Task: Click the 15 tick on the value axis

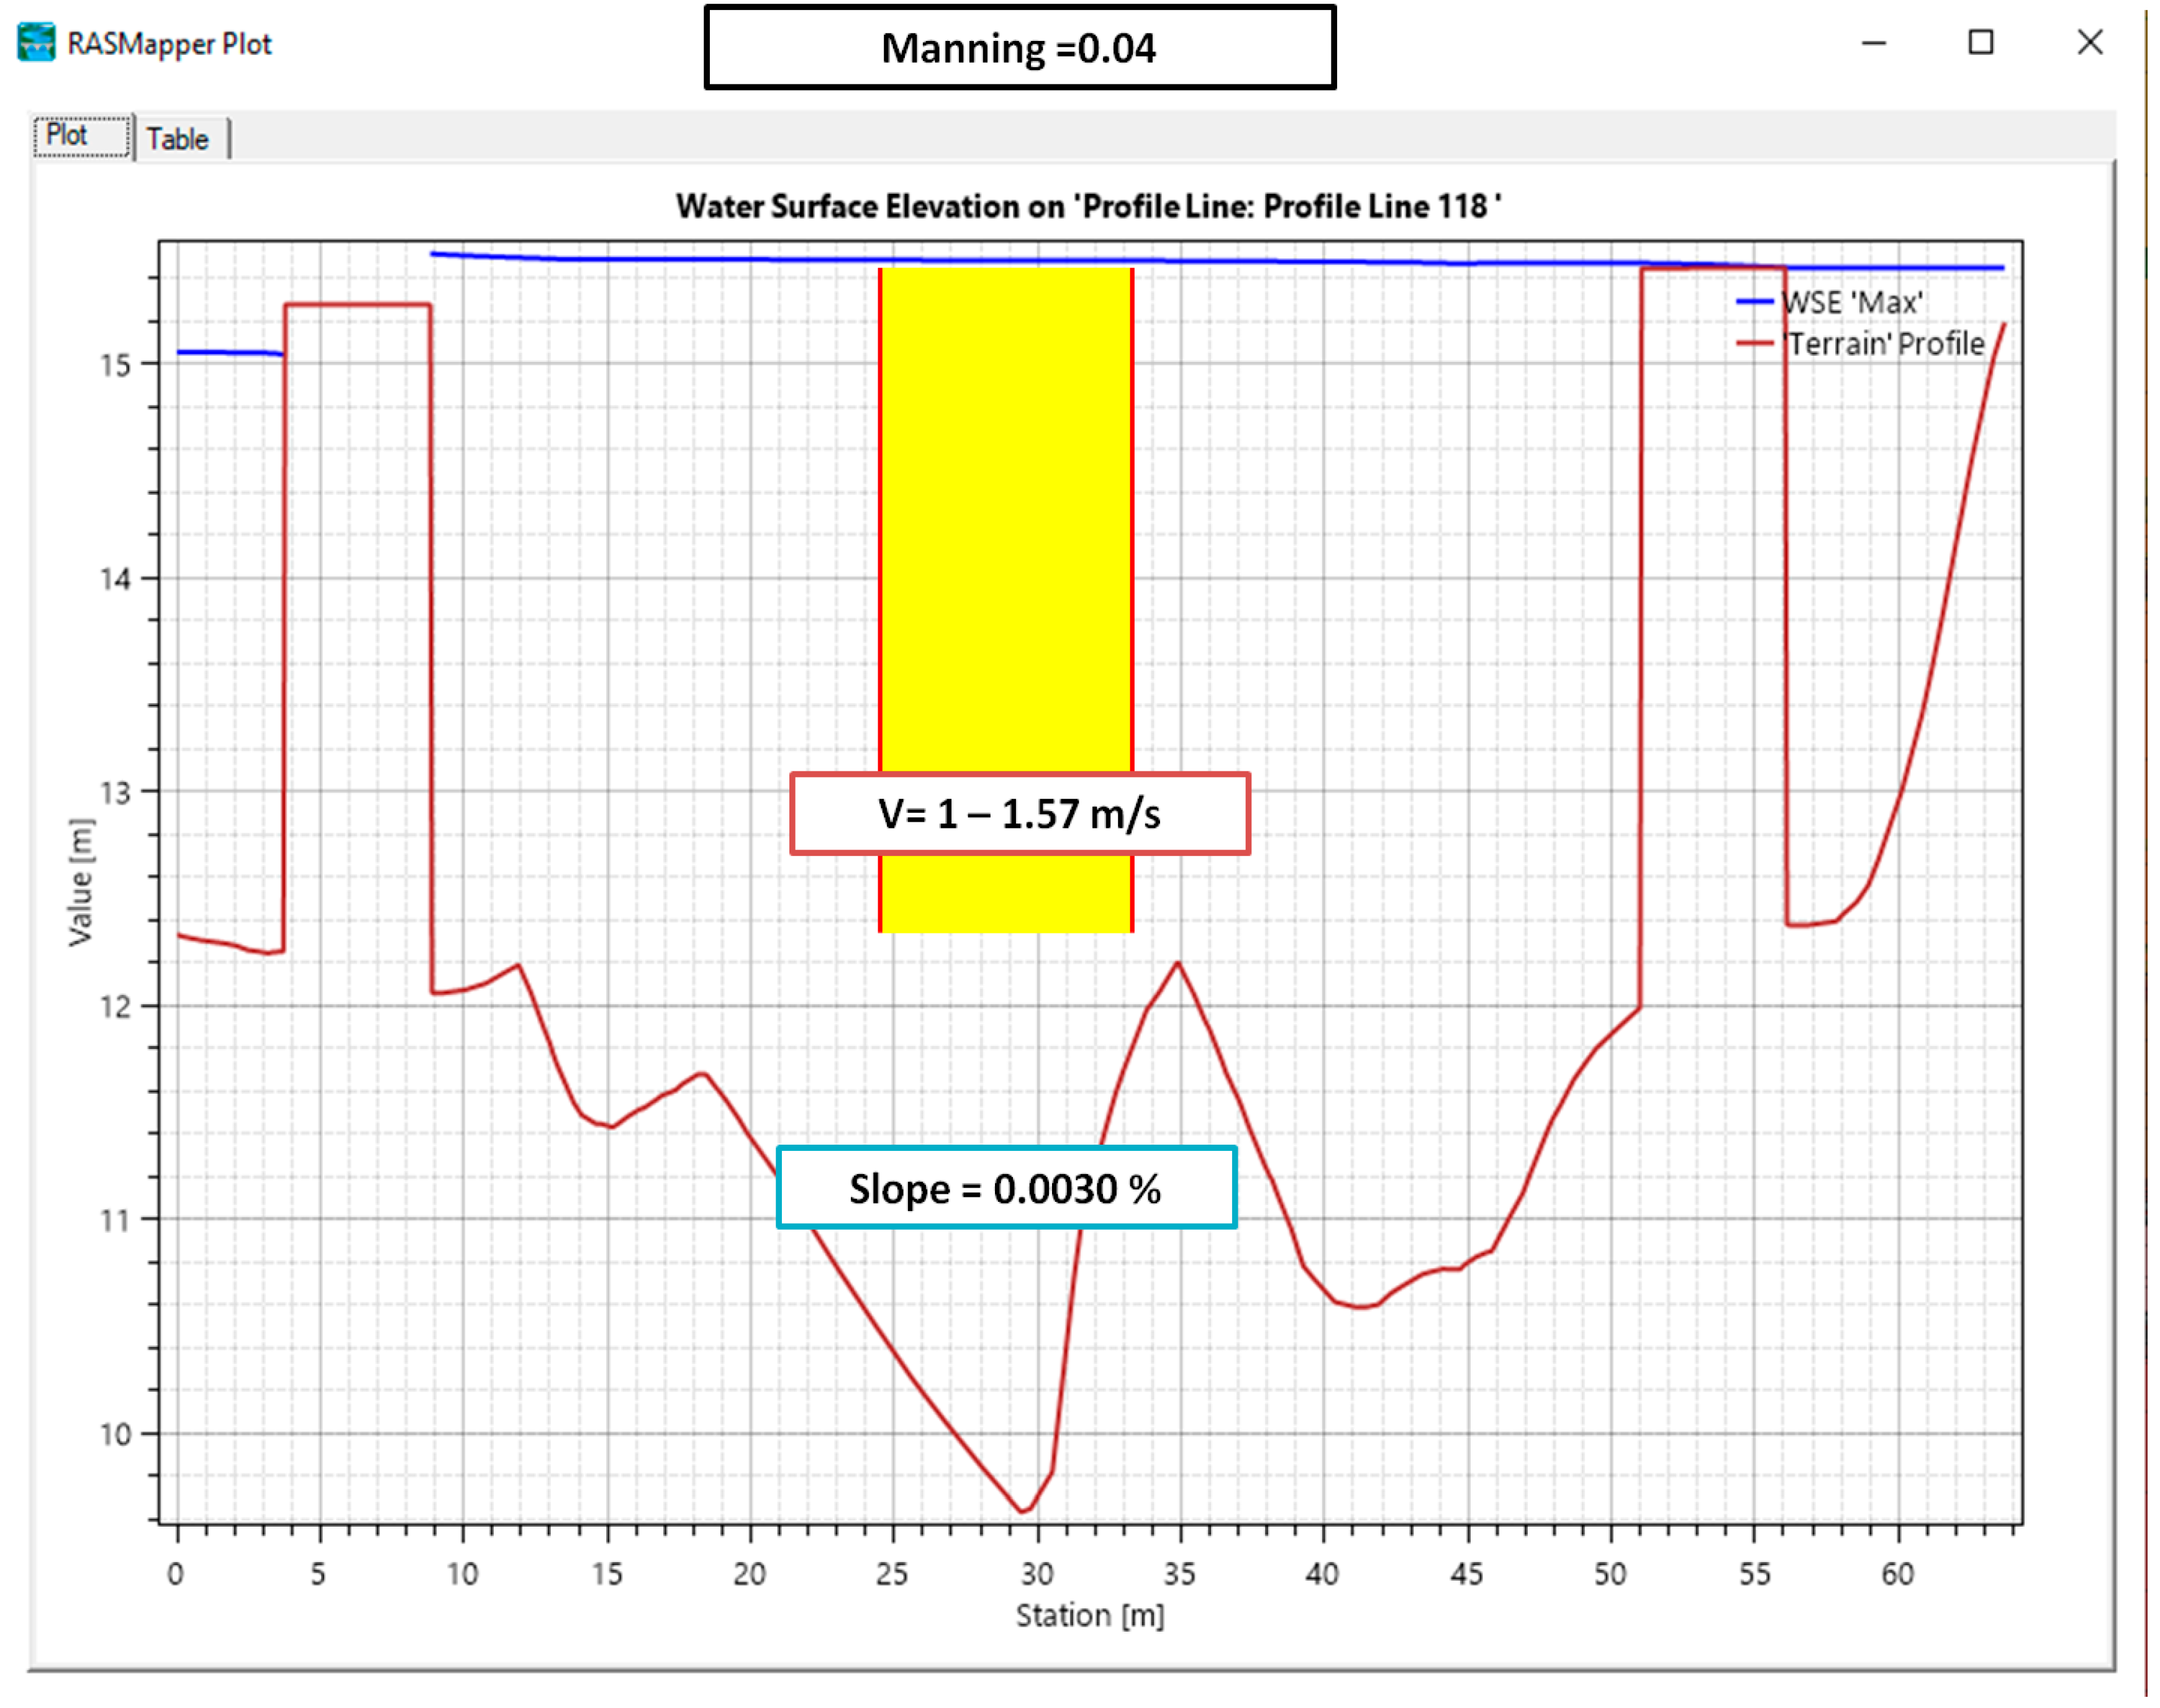Action: 116,365
